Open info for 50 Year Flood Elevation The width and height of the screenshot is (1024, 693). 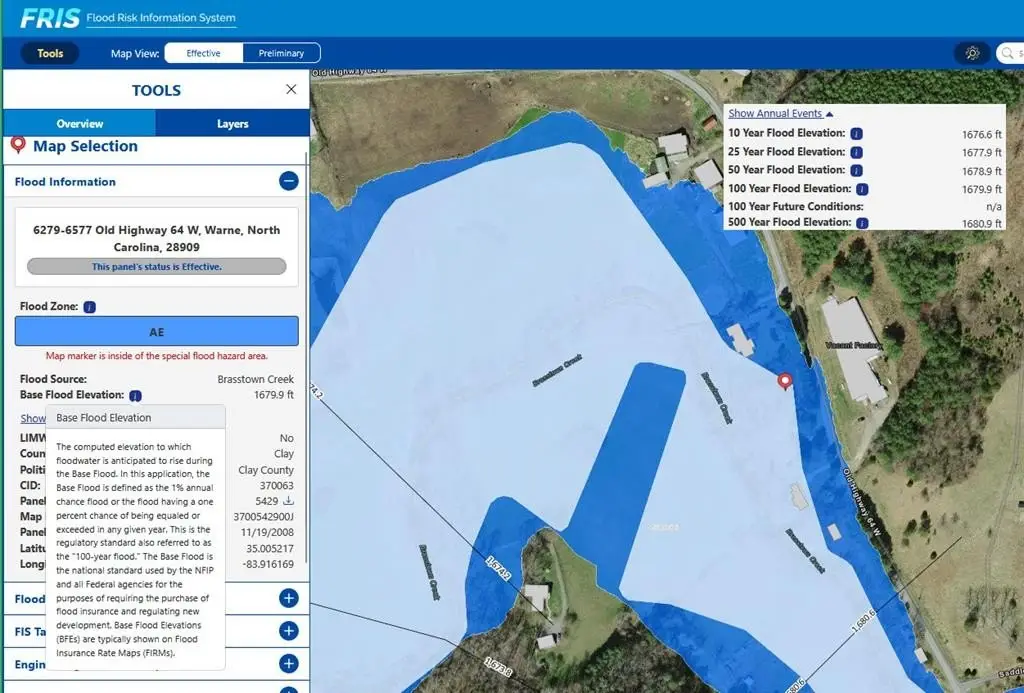[x=857, y=170]
